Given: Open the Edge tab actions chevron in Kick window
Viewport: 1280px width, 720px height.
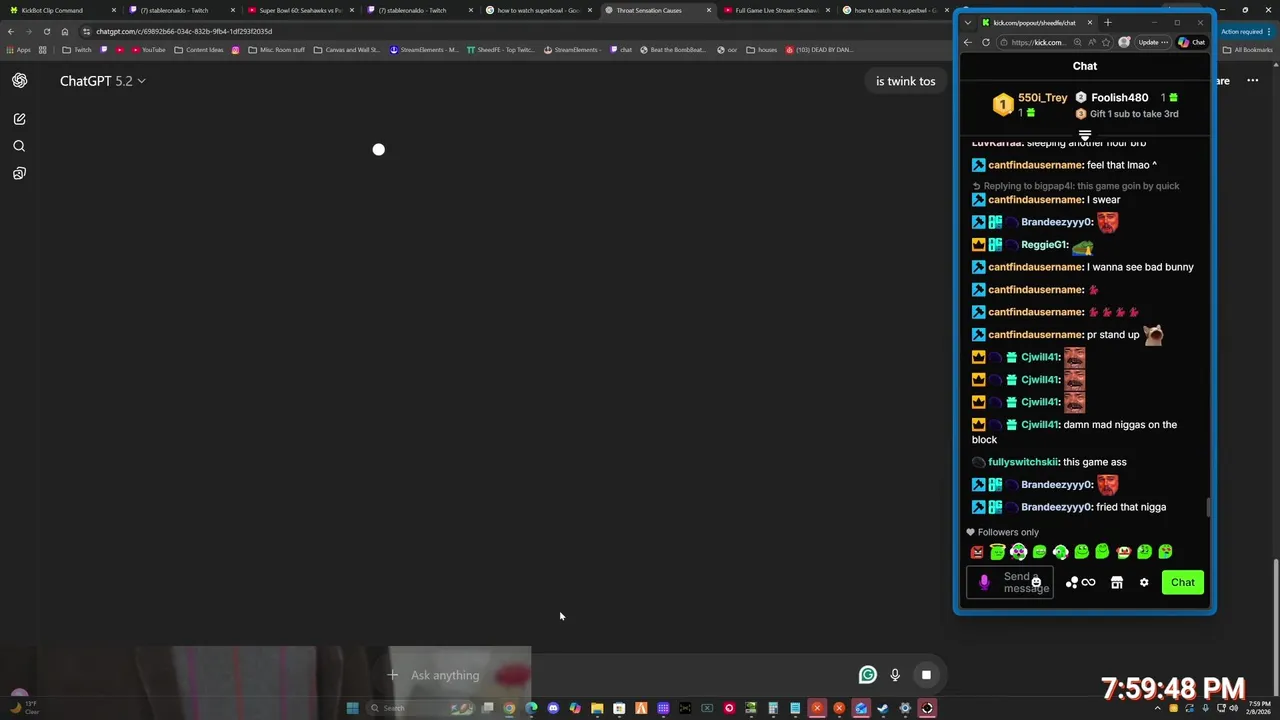Looking at the screenshot, I should click(967, 22).
